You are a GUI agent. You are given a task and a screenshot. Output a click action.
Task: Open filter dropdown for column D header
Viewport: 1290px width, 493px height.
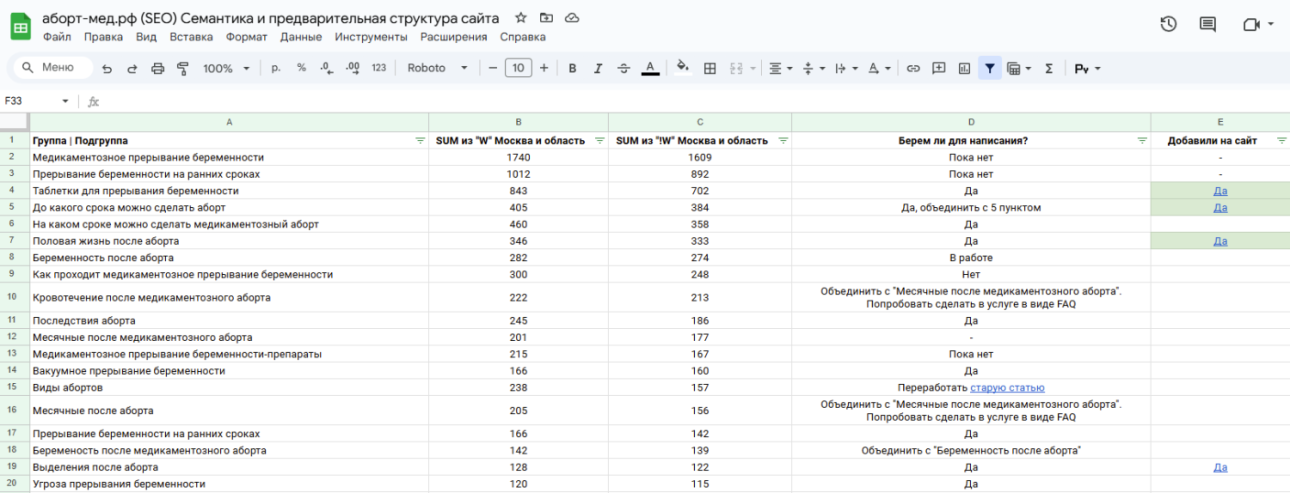(1142, 141)
